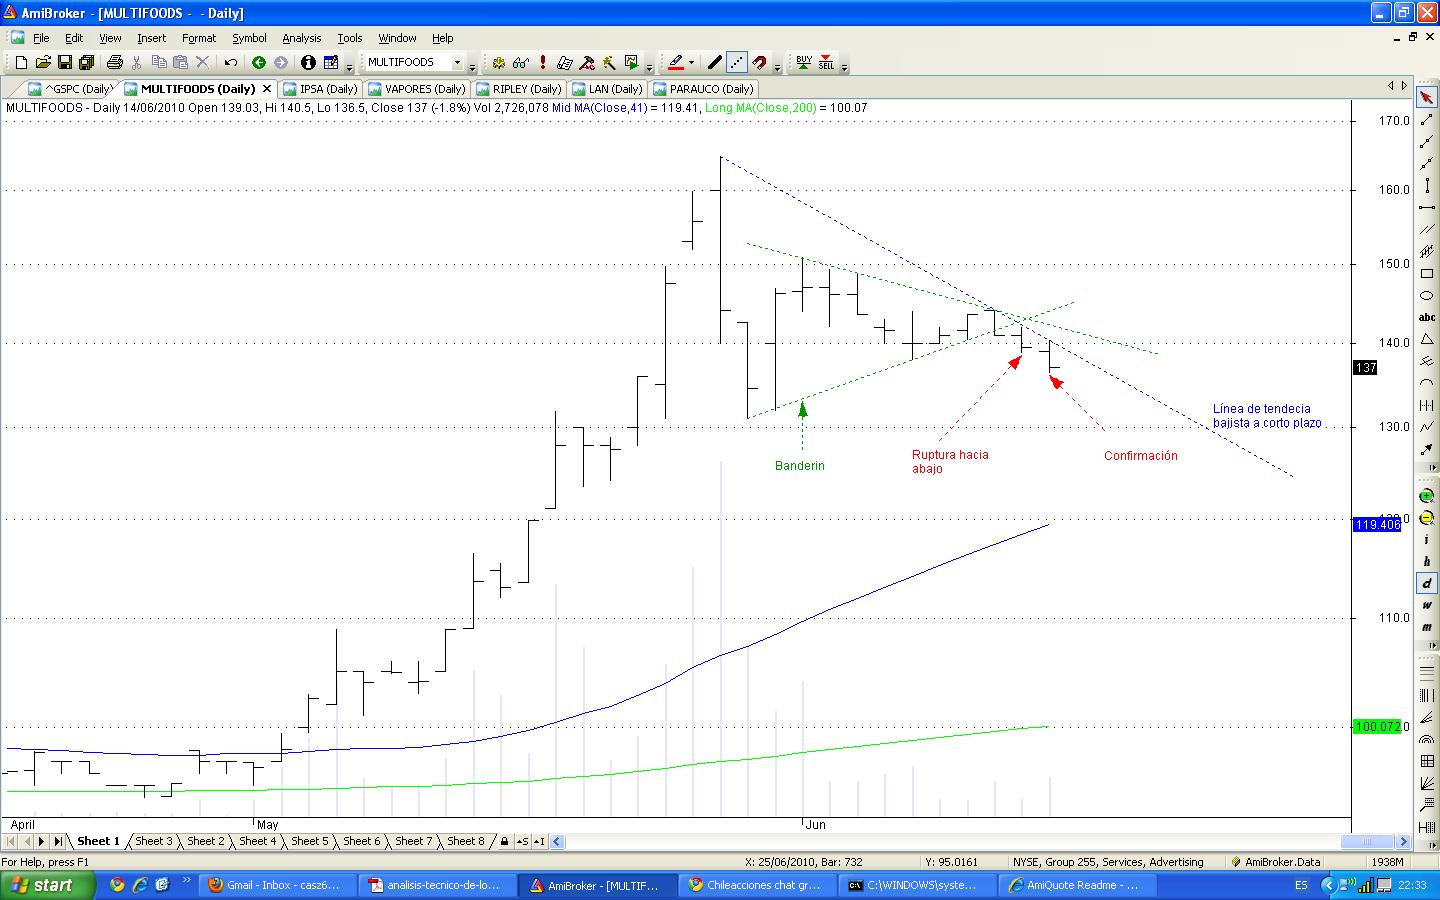This screenshot has width=1440, height=900.
Task: Select the Sheet 5 tab
Action: point(309,841)
